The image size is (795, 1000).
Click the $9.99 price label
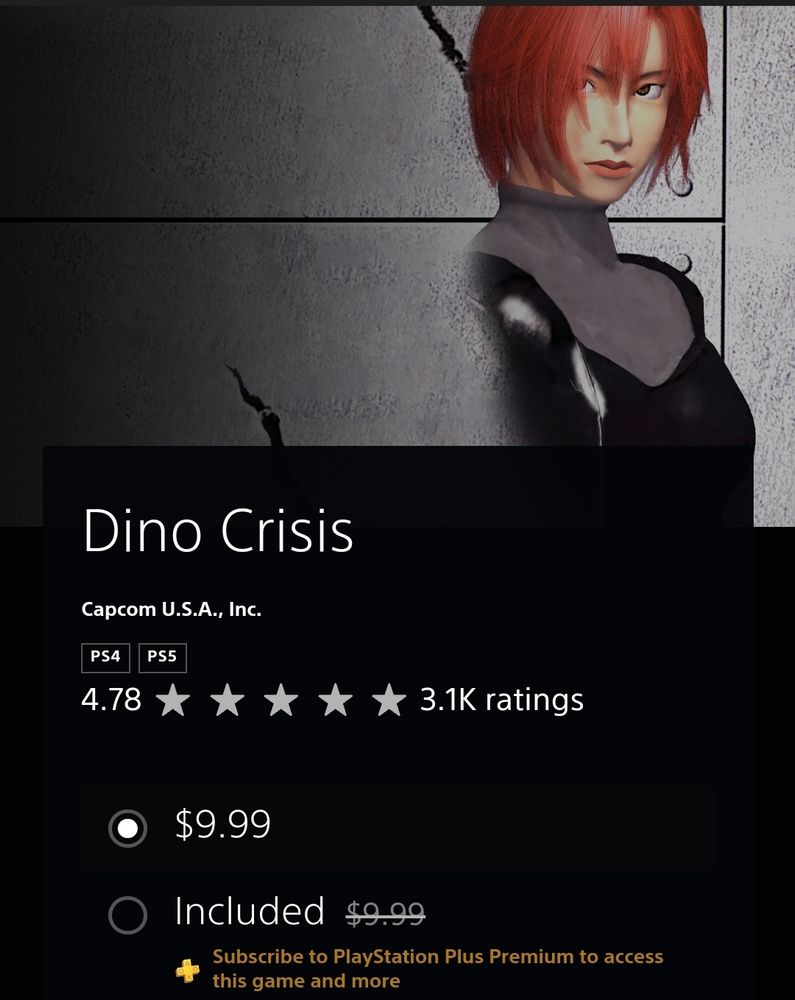coord(223,823)
